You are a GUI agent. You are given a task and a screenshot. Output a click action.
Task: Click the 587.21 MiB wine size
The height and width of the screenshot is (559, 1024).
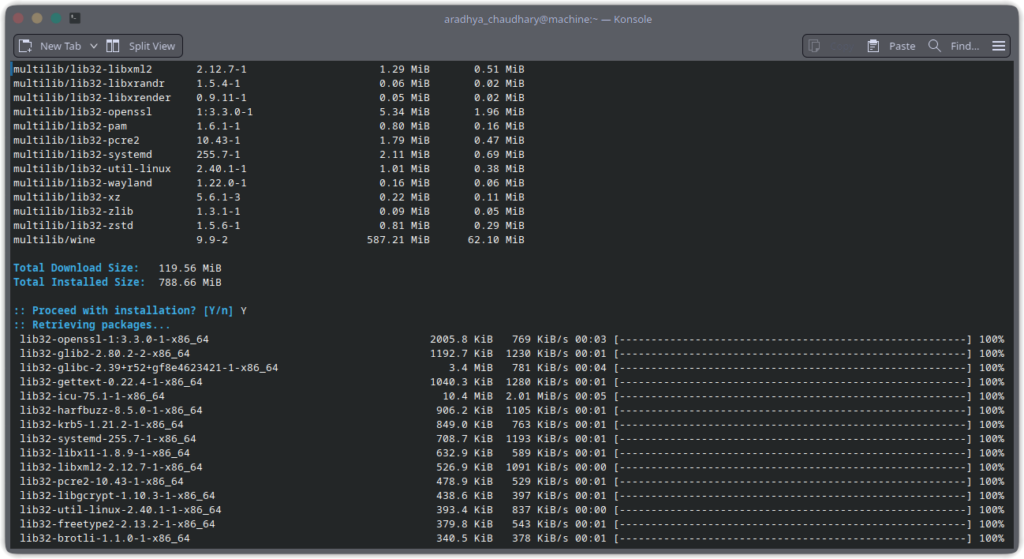point(398,240)
